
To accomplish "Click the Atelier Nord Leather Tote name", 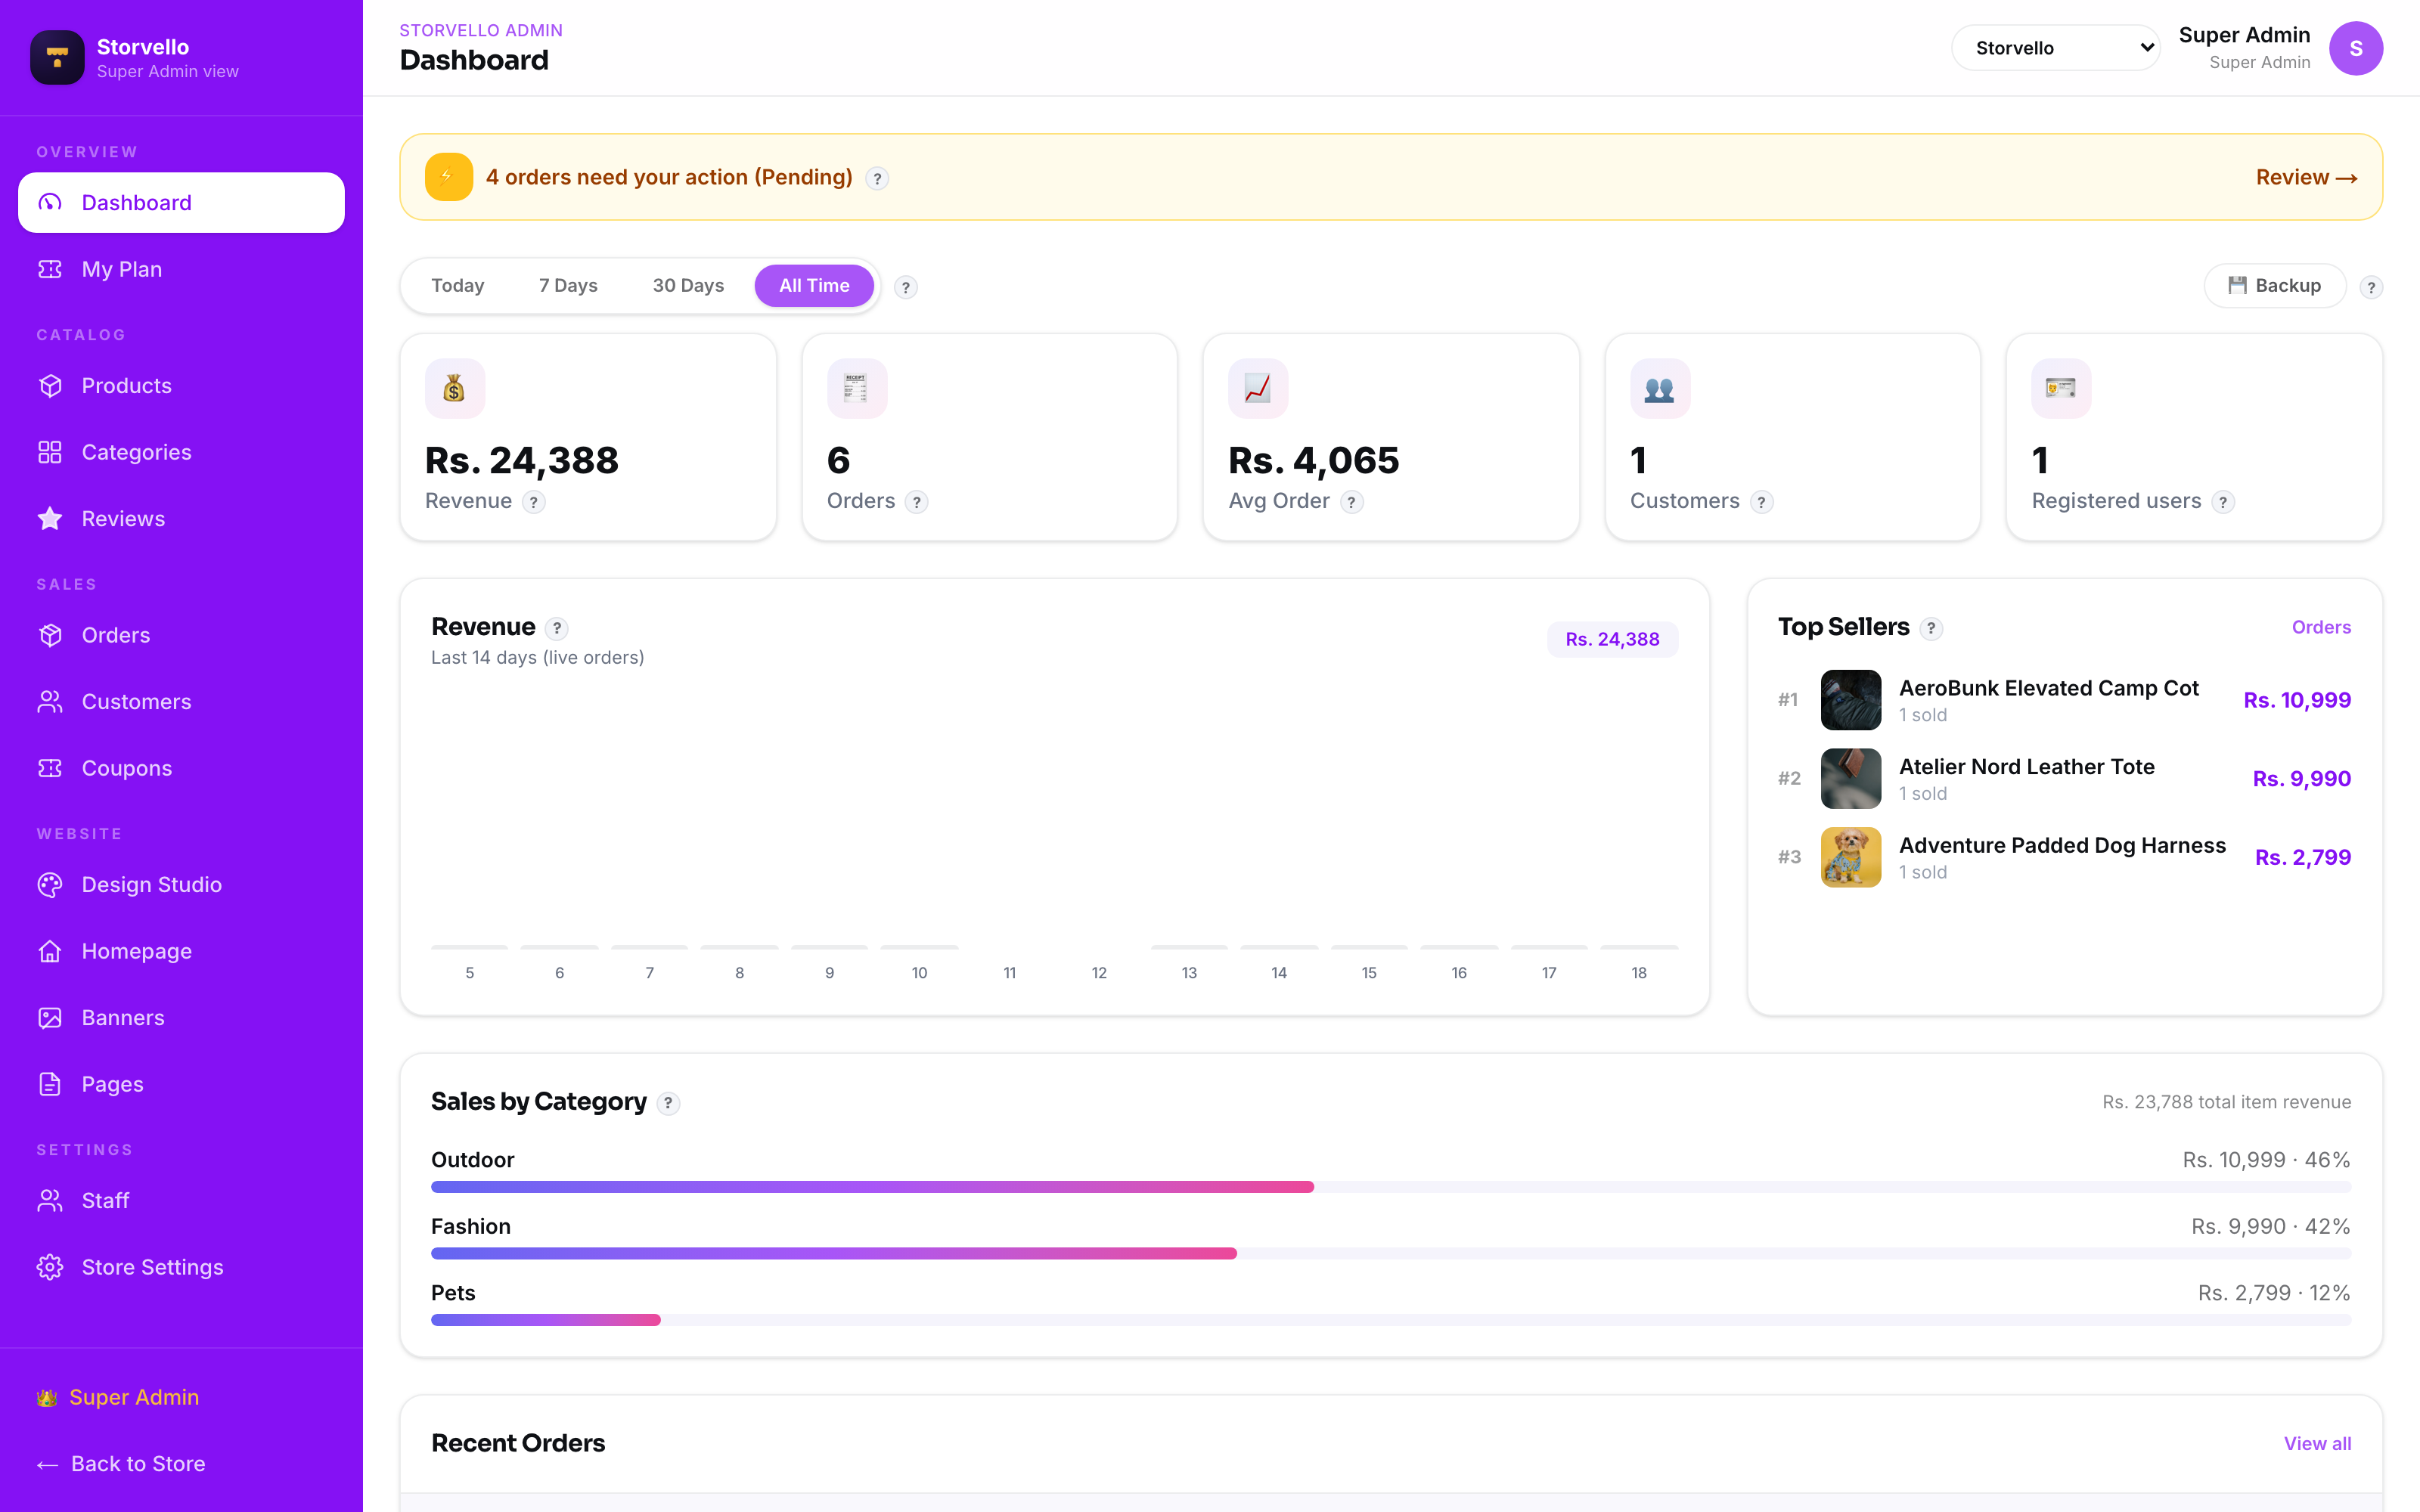I will coord(2027,767).
